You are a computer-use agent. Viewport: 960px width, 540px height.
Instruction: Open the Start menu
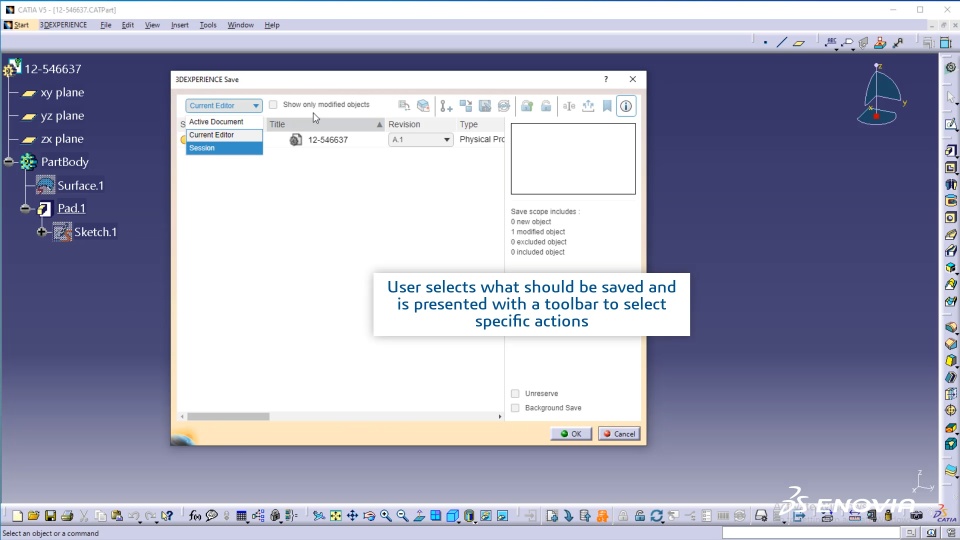click(x=17, y=25)
